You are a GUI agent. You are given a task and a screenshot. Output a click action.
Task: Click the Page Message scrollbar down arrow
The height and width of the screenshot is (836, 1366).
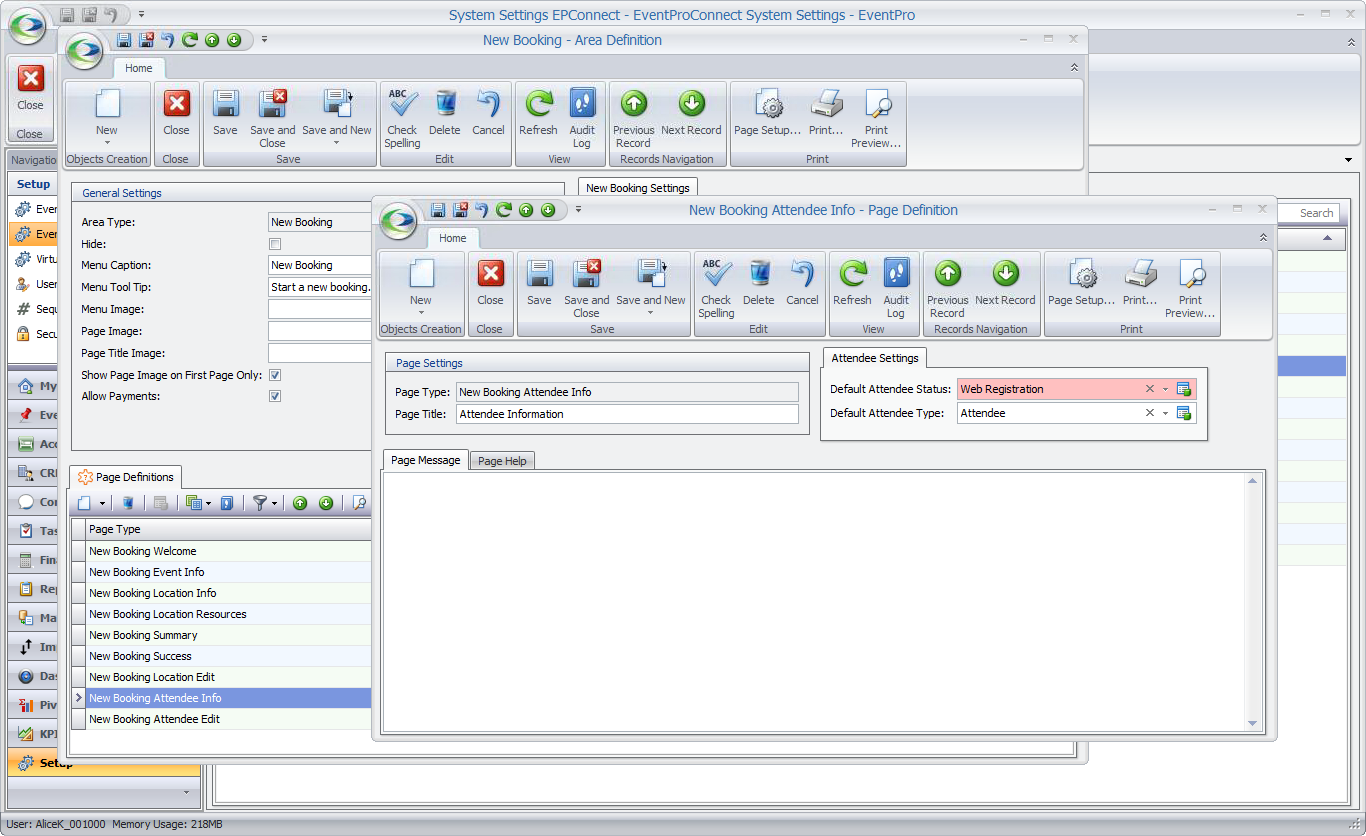click(x=1253, y=723)
